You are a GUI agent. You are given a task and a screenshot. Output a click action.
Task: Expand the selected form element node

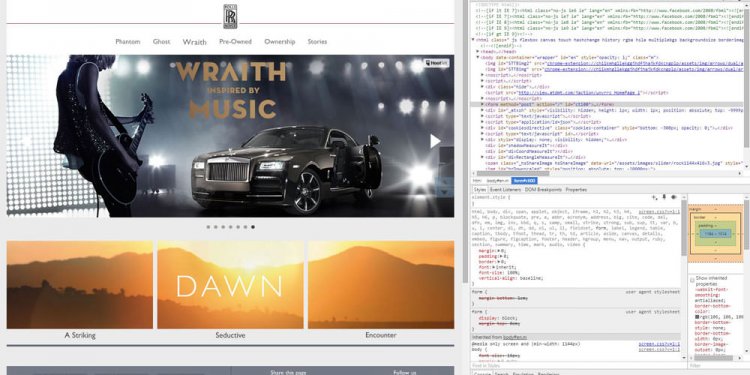point(483,104)
